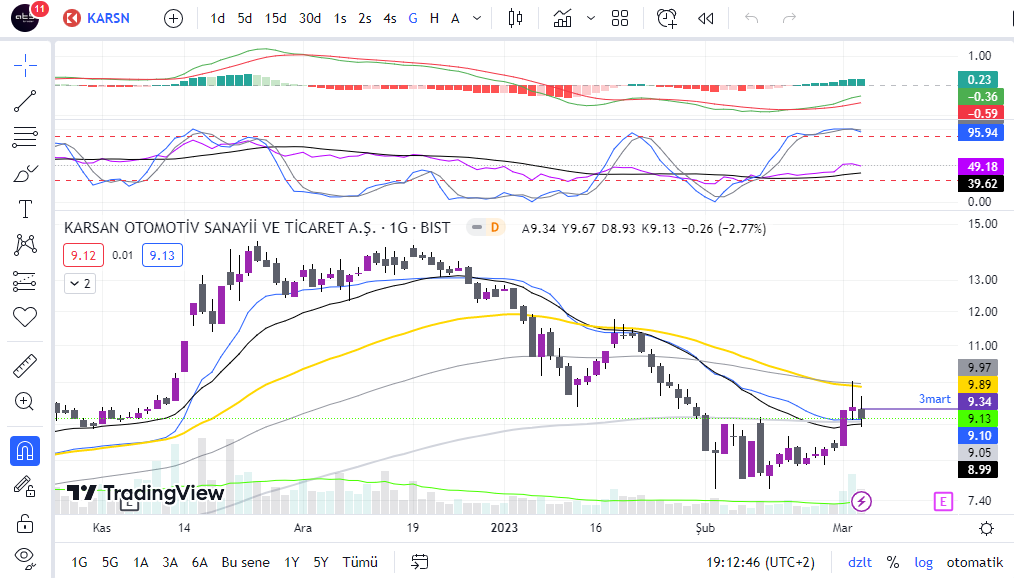The width and height of the screenshot is (1014, 578).
Task: Toggle lock all drawings
Action: click(x=25, y=522)
